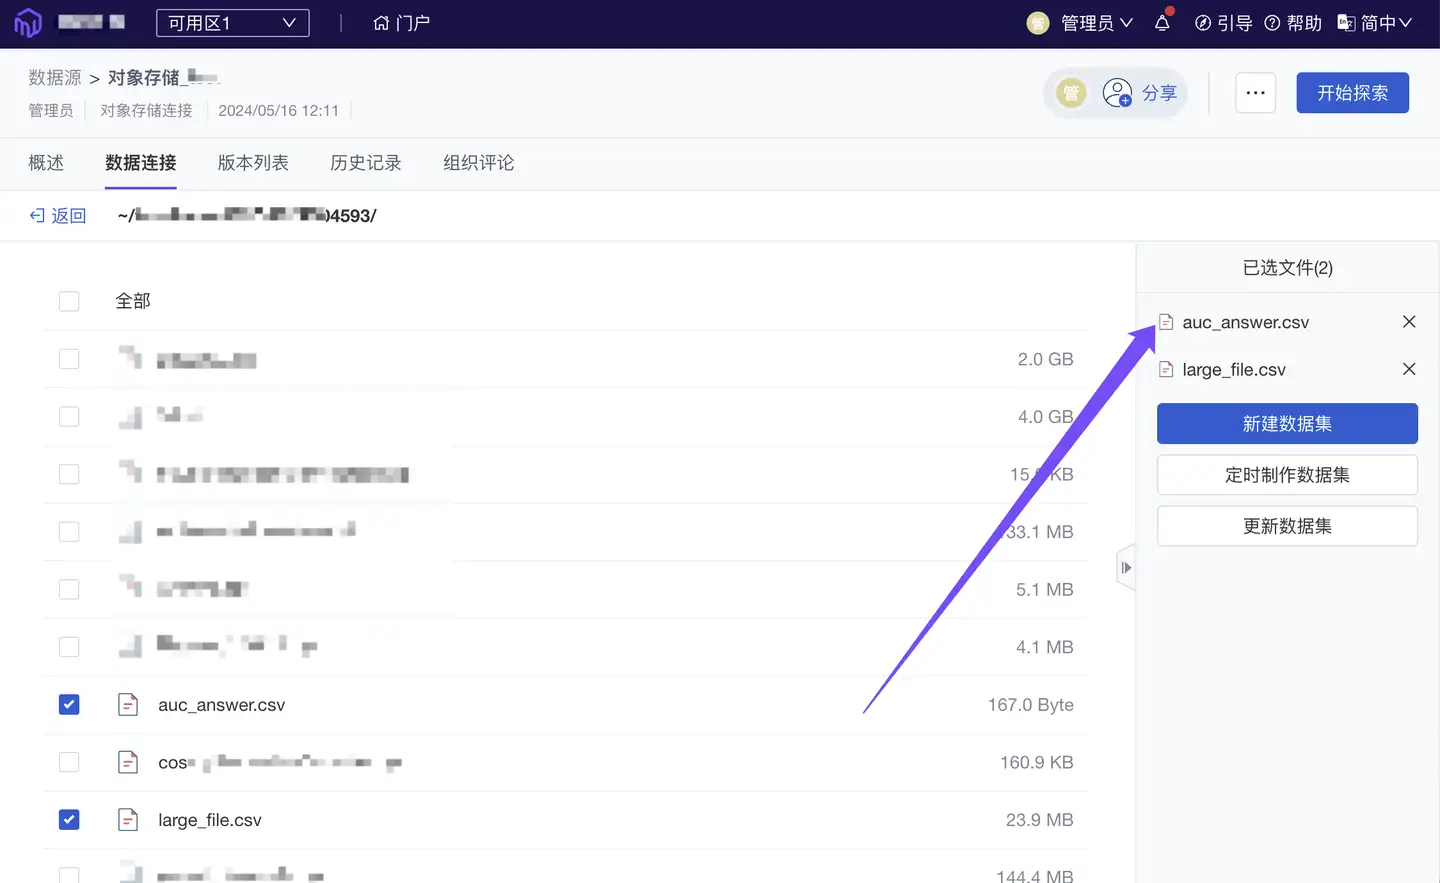Switch to the 版本列表 tab
The width and height of the screenshot is (1440, 883).
pos(253,163)
